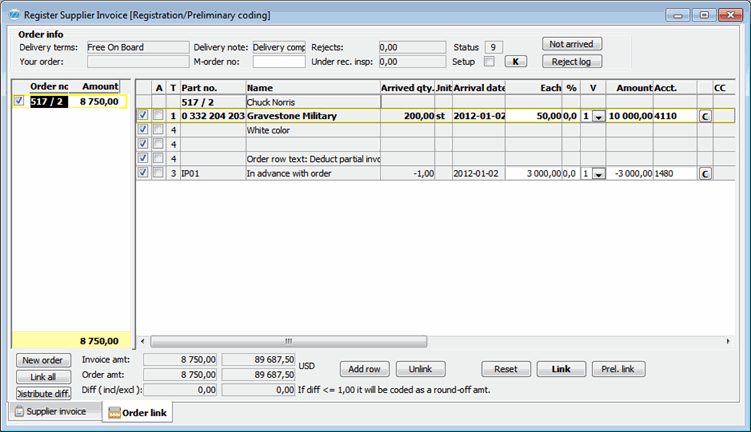The image size is (751, 432).
Task: Click the M-order no input field
Action: [x=279, y=62]
